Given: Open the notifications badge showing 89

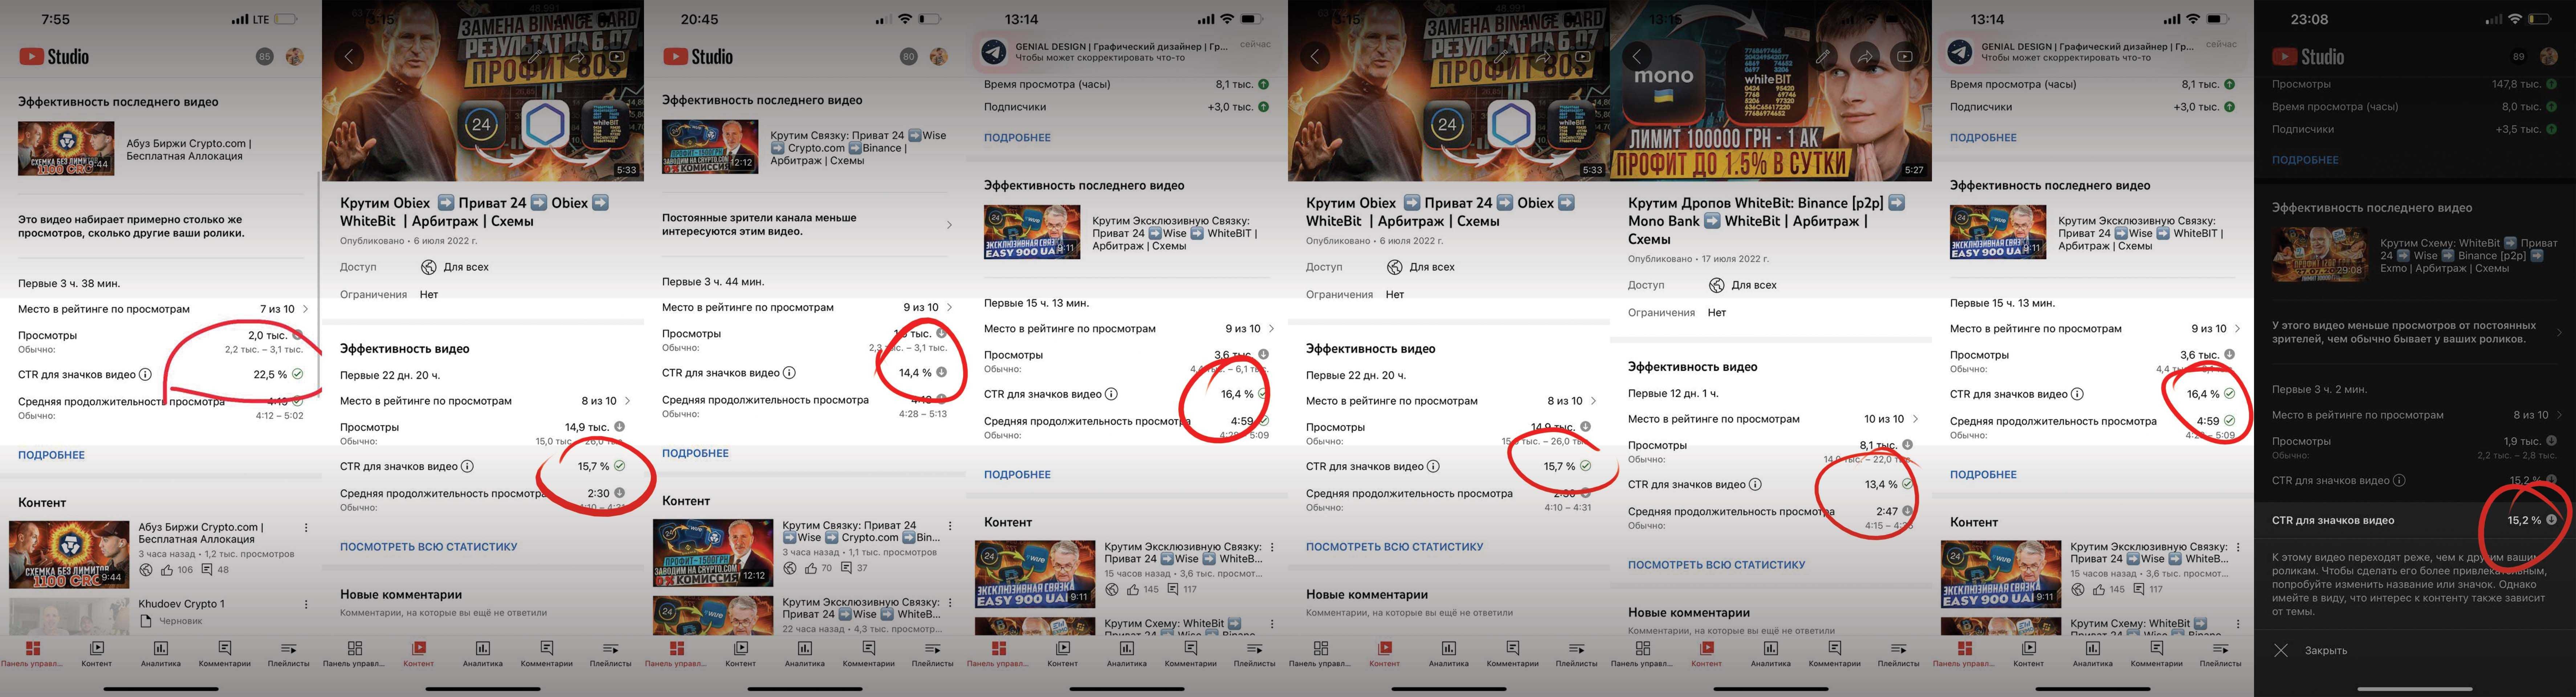Looking at the screenshot, I should (x=2518, y=57).
